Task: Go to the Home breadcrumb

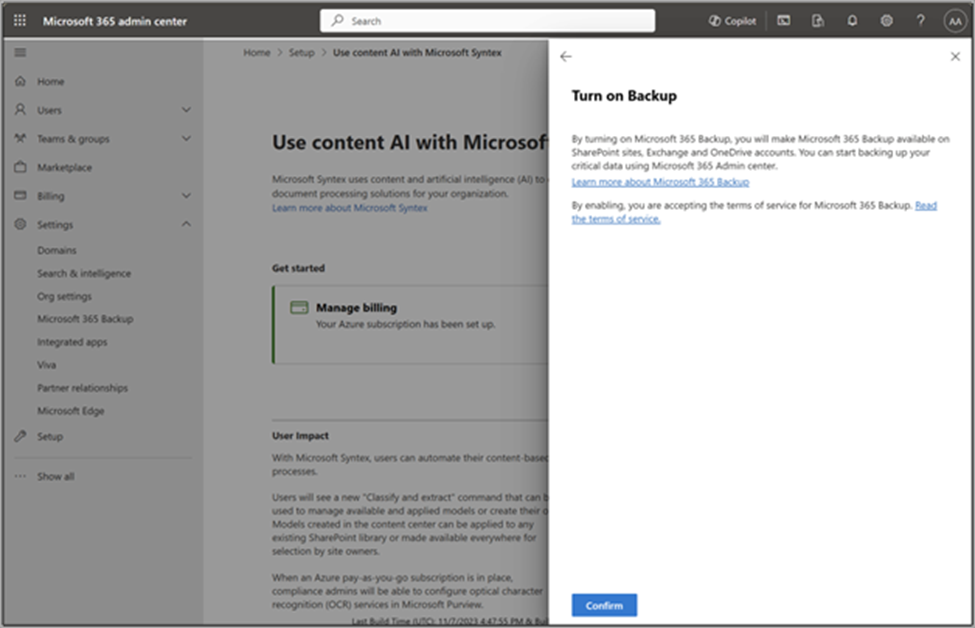Action: pyautogui.click(x=257, y=53)
